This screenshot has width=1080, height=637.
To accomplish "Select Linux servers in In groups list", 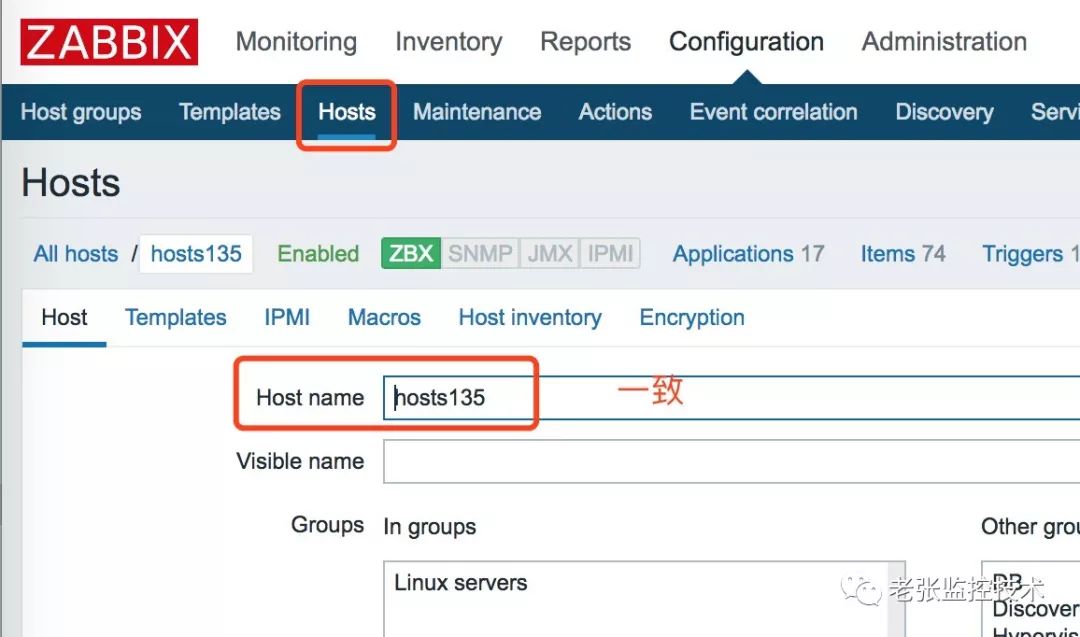I will tap(461, 583).
